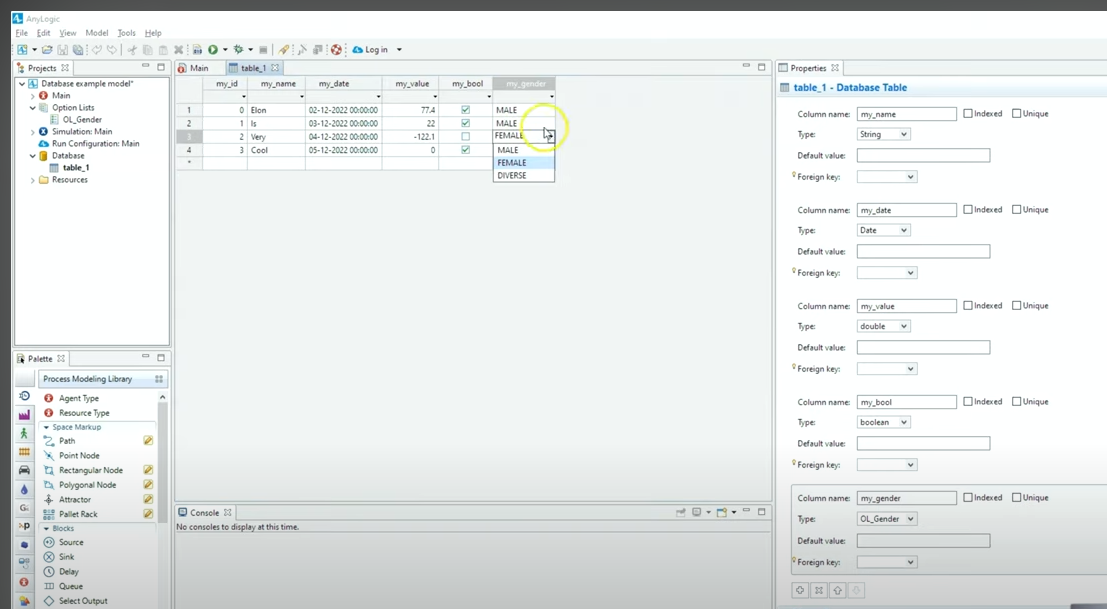Open the Road Traffic Library car icon
The image size is (1107, 609).
coord(24,470)
